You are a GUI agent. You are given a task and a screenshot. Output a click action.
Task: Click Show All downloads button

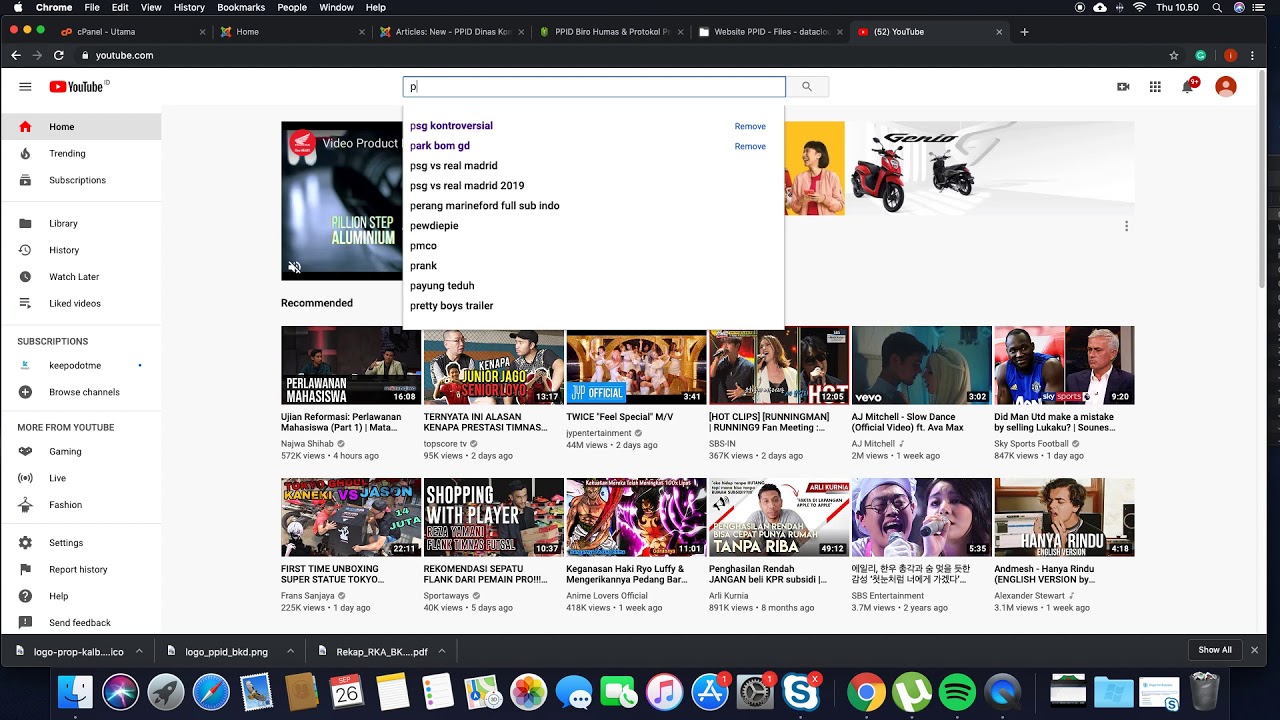coord(1215,650)
